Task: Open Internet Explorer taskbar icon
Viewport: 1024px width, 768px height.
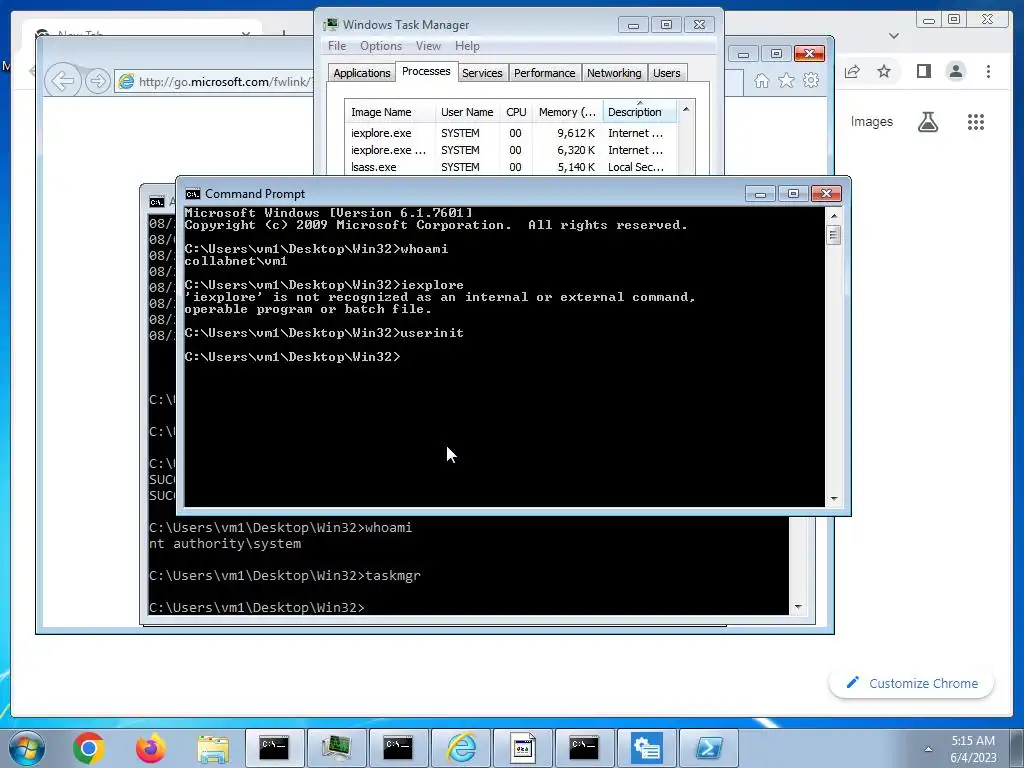Action: (460, 748)
